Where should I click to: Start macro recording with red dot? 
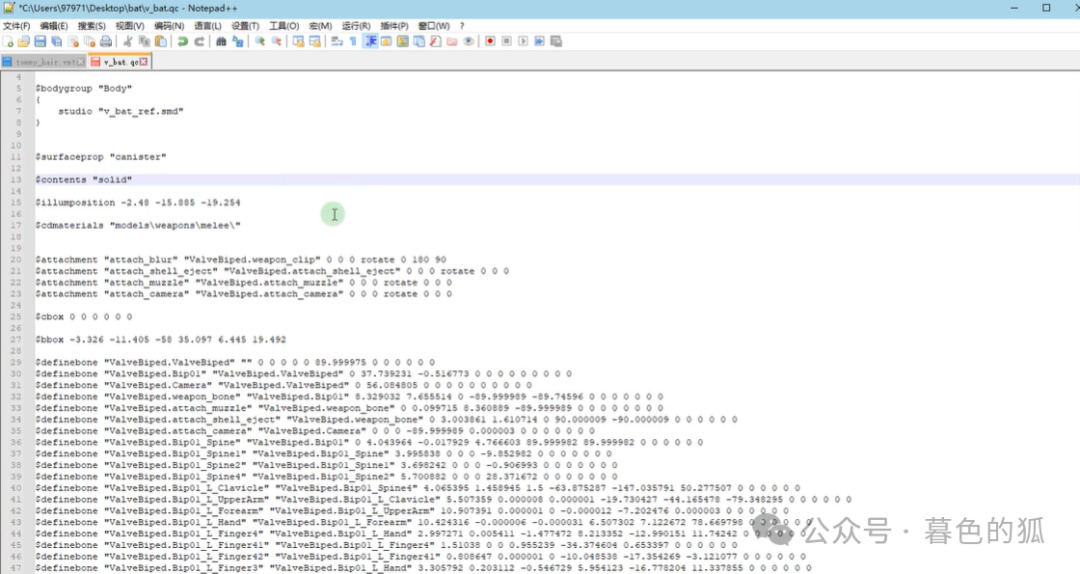pos(490,41)
